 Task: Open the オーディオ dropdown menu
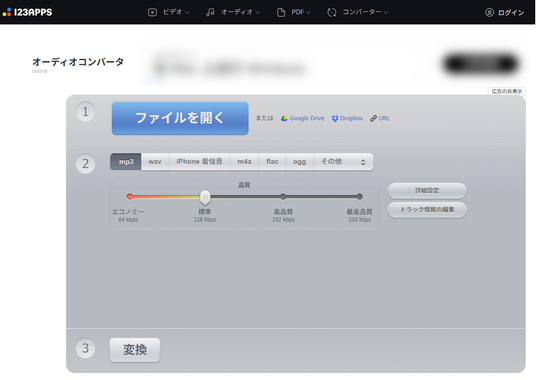click(x=240, y=12)
